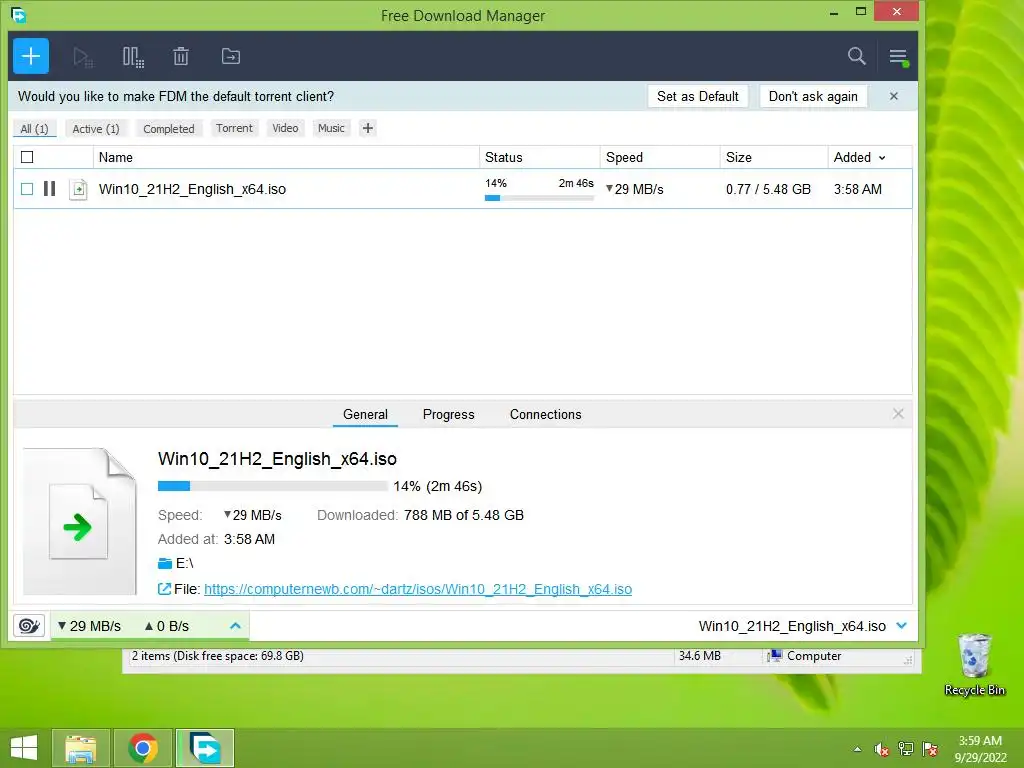Click the Start selected downloads toolbar icon
Screen dimensions: 1024x768
[83, 57]
